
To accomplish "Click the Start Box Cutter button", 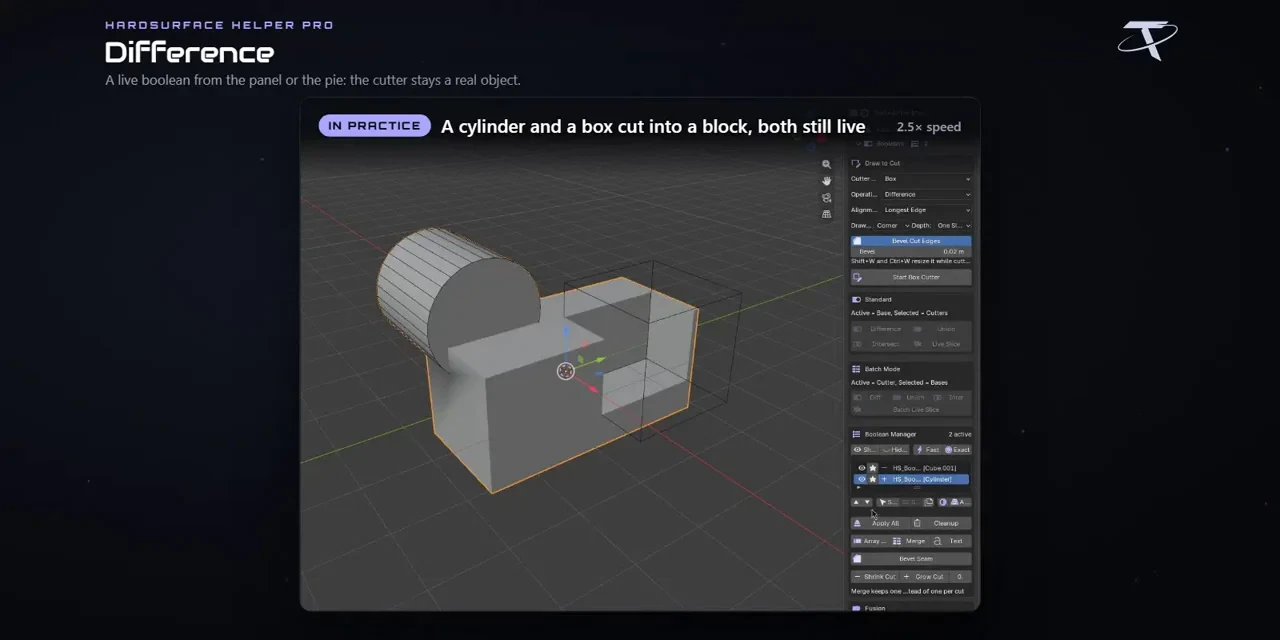I will pyautogui.click(x=910, y=277).
